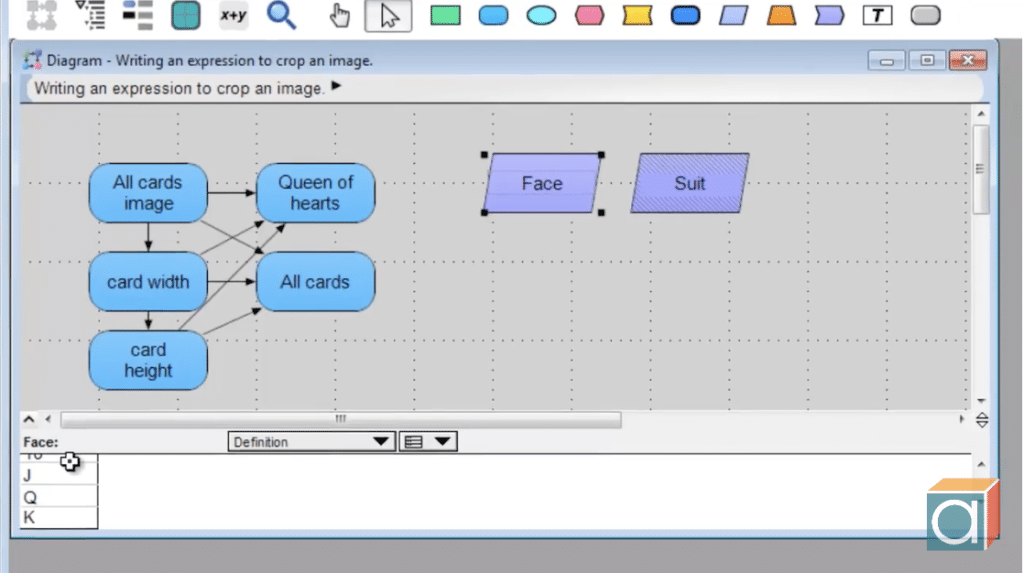
Task: Select the pink hexagon Objective node tool
Action: (x=589, y=15)
